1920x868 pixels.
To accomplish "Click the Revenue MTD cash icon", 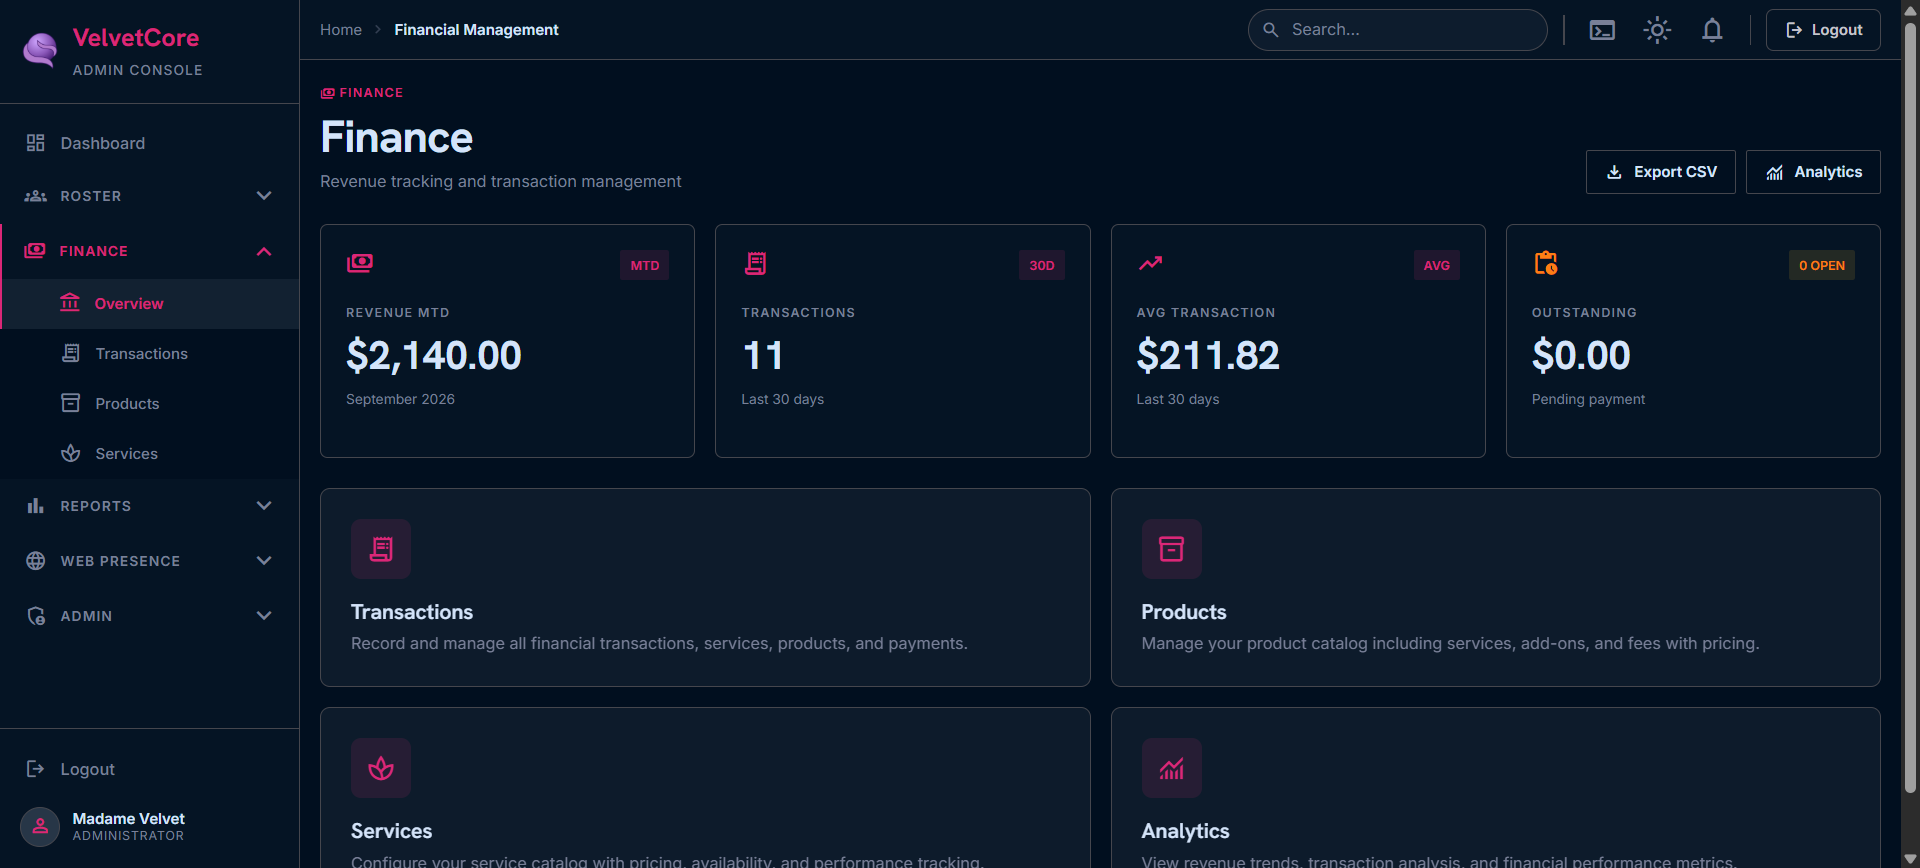I will tap(360, 263).
